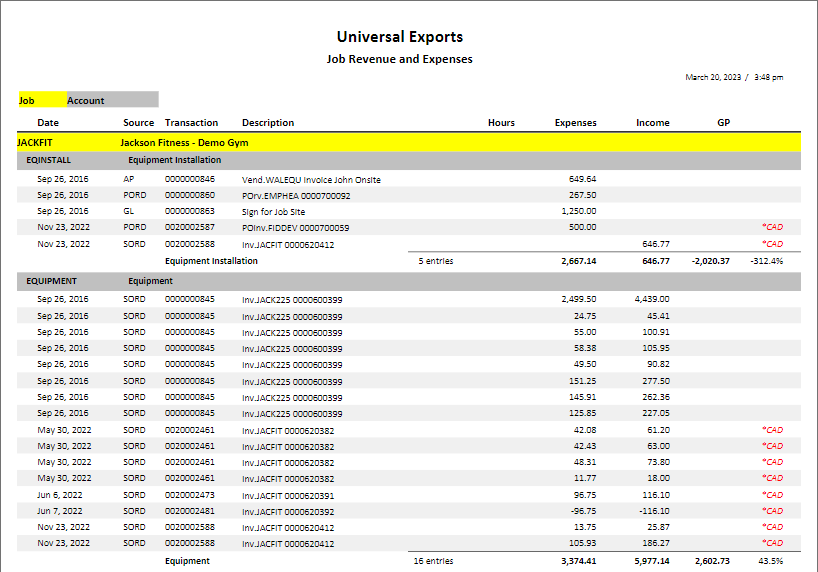The width and height of the screenshot is (818, 572).
Task: Click the Date column header
Action: 48,123
